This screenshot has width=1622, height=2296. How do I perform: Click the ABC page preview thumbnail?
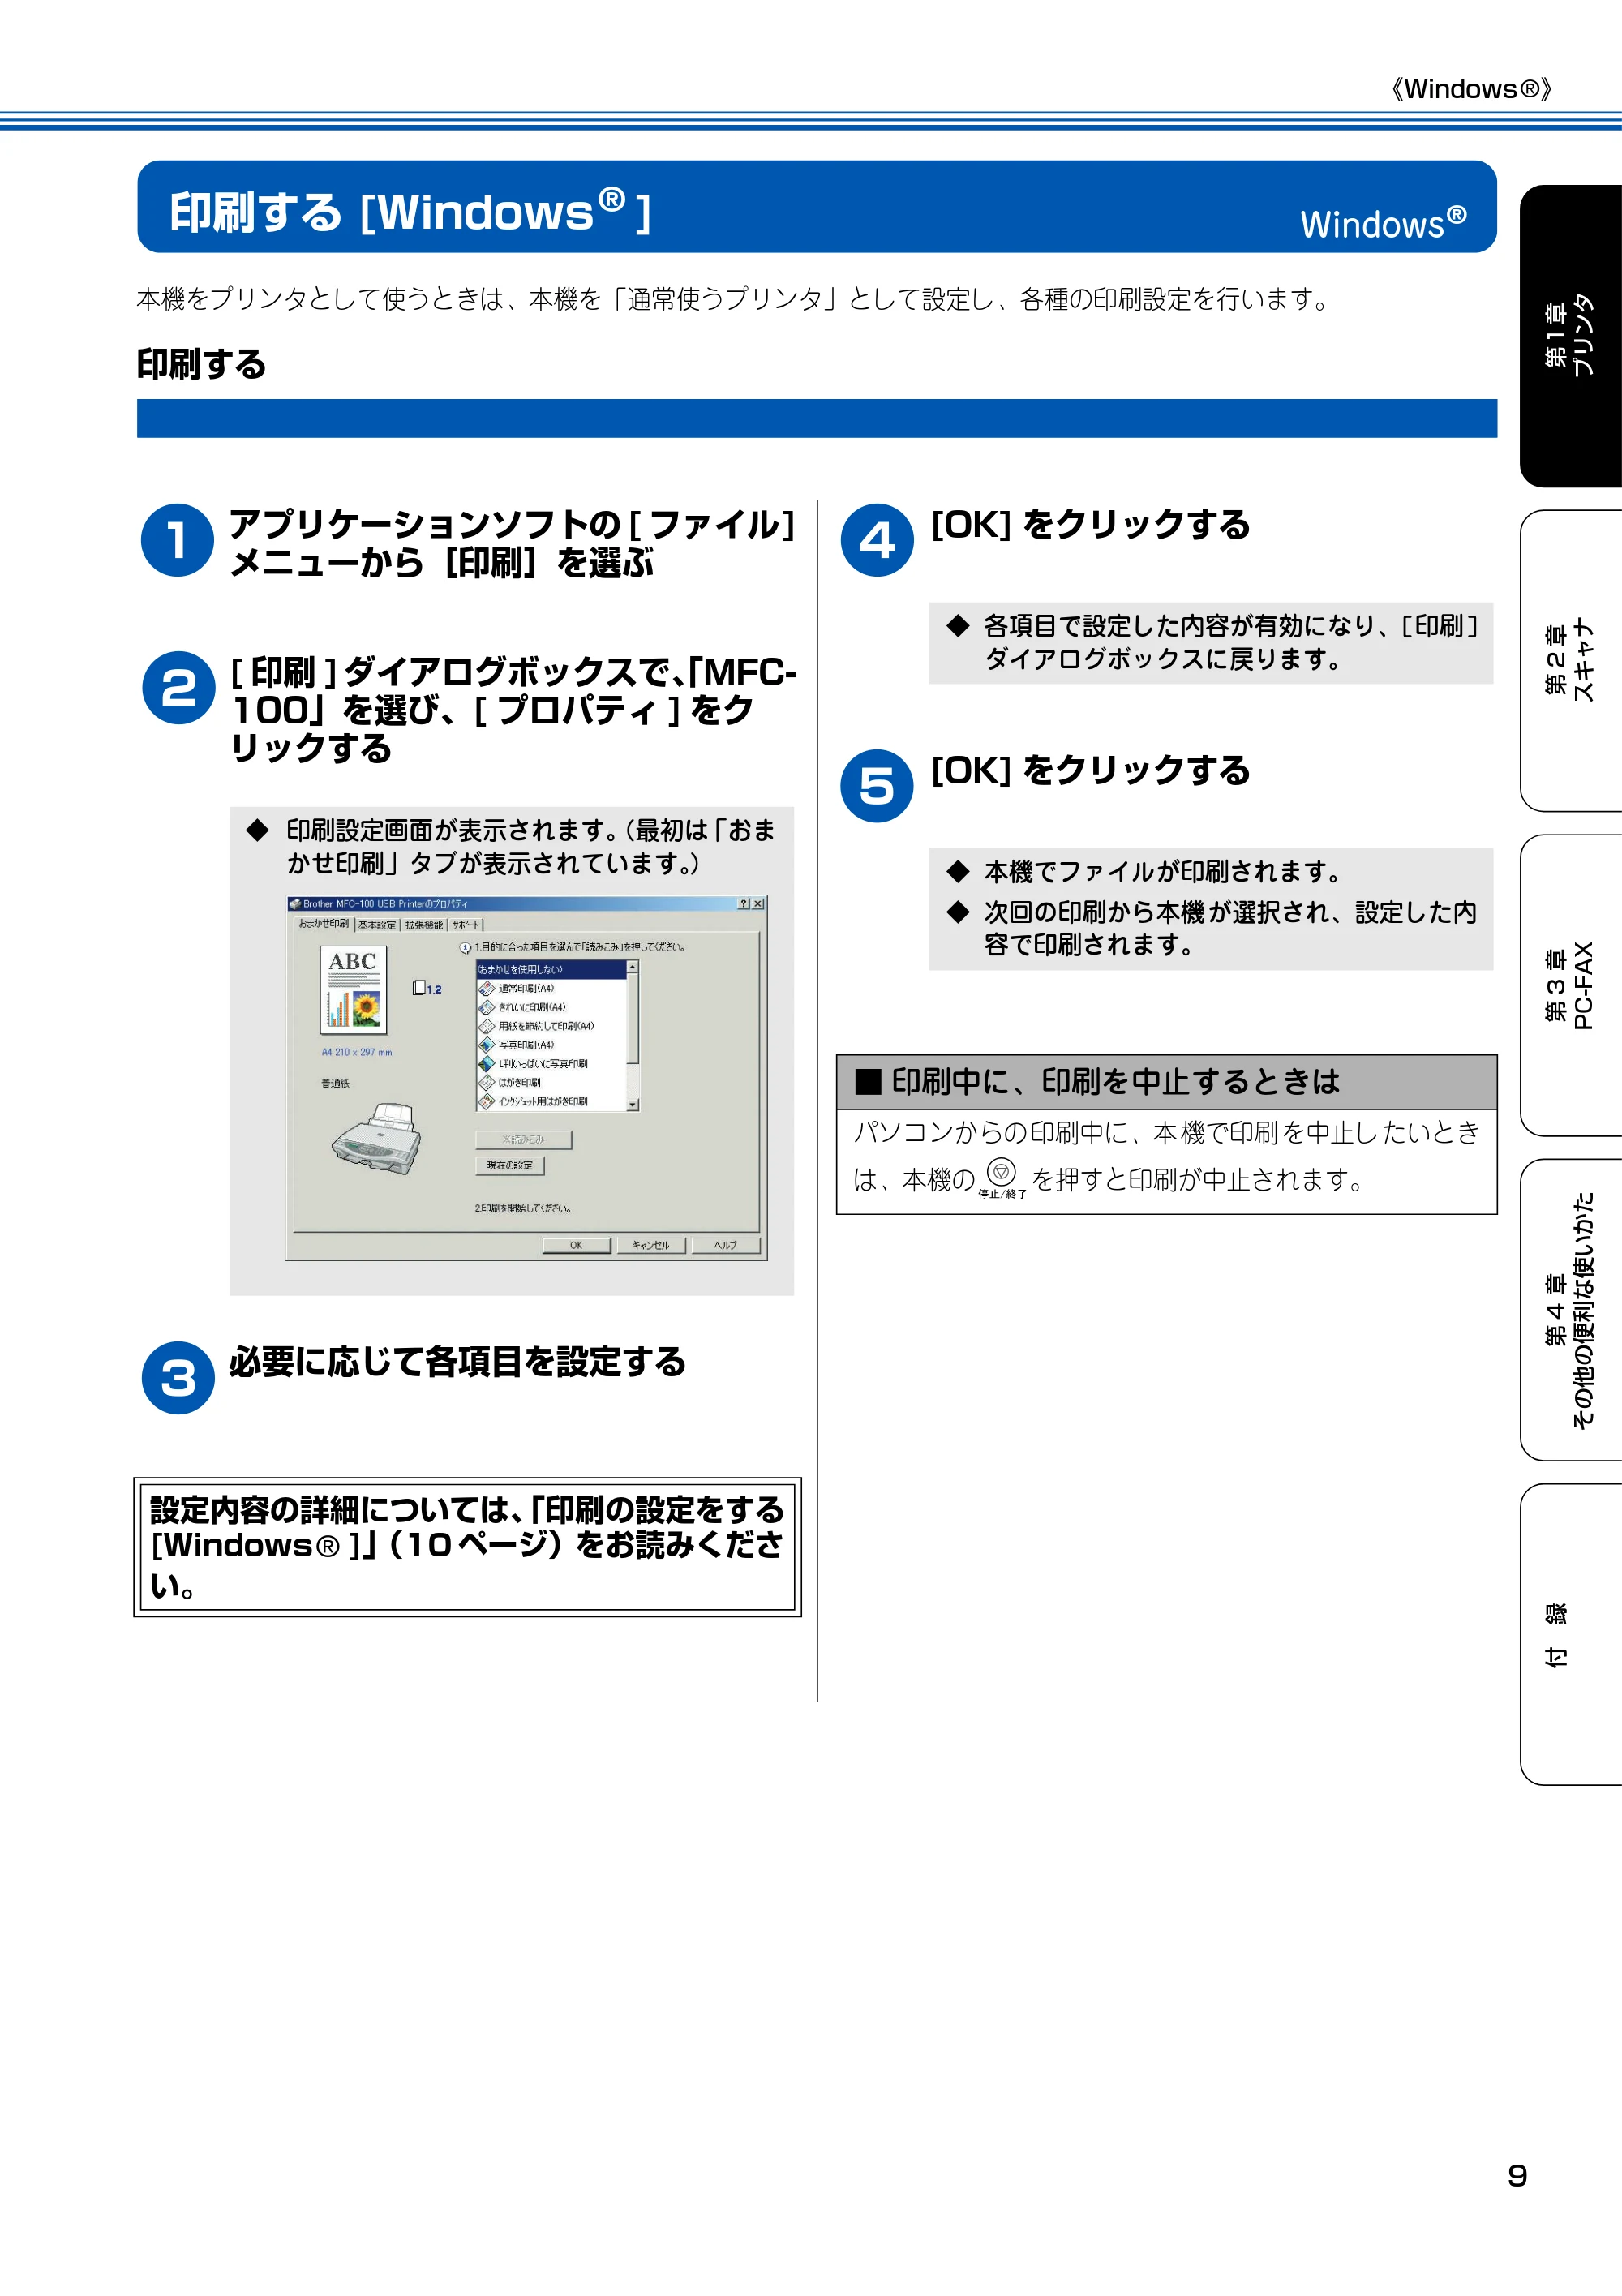(354, 989)
